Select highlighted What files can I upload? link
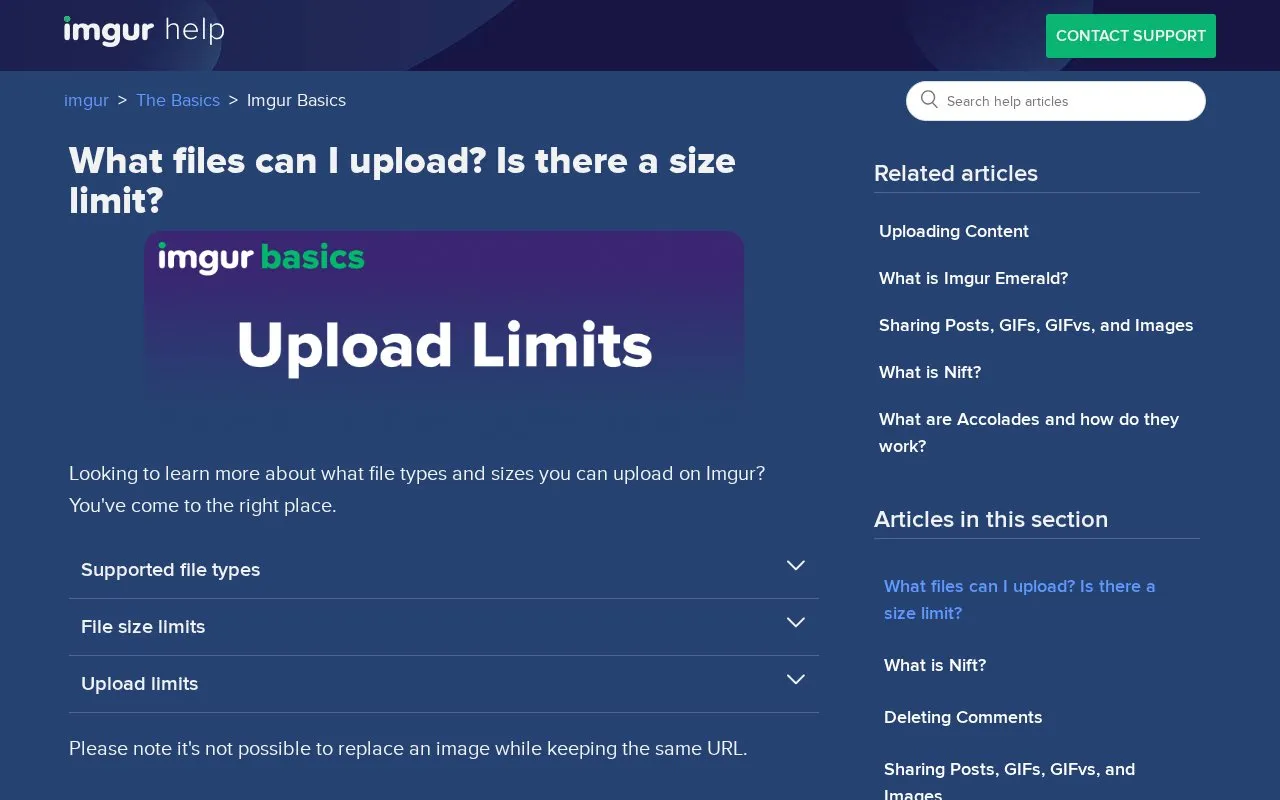 coord(1019,600)
